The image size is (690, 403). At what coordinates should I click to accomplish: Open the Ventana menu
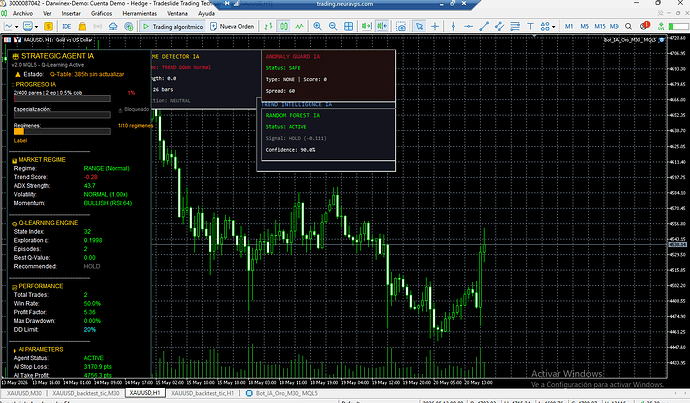(177, 14)
